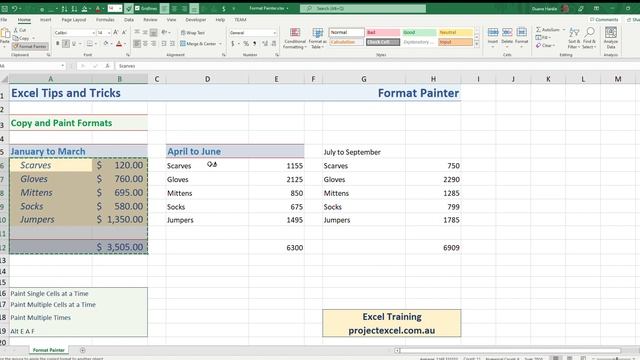Increase font size with the larger A icon
Screen dimensions: 640x360
click(x=116, y=33)
